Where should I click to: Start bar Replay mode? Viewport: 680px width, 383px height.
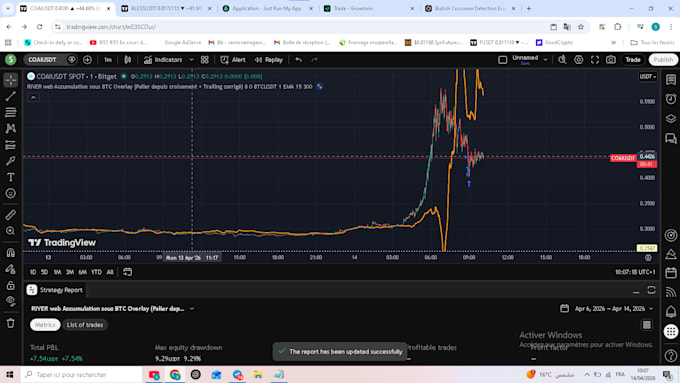(x=268, y=60)
